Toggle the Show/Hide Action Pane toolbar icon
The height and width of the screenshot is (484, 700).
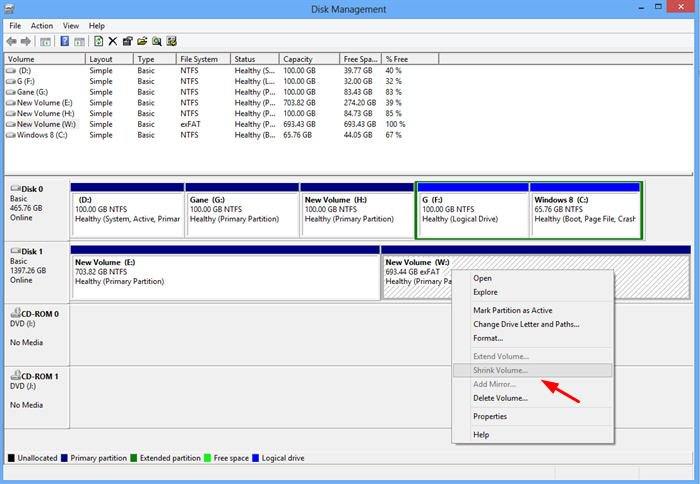(x=79, y=42)
